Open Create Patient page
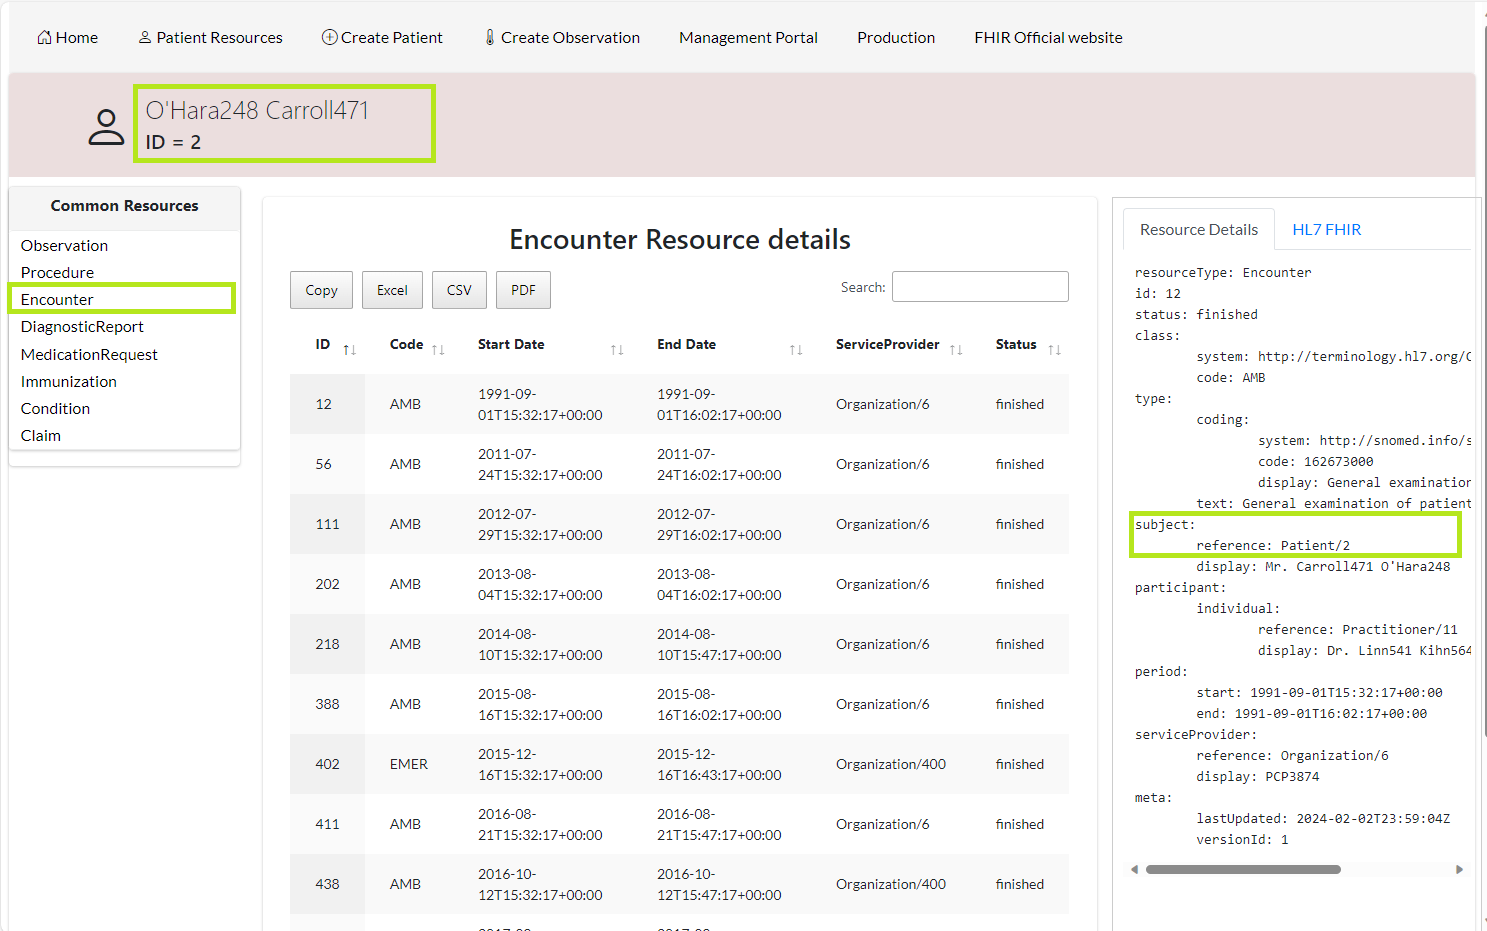Image resolution: width=1487 pixels, height=931 pixels. click(x=382, y=37)
